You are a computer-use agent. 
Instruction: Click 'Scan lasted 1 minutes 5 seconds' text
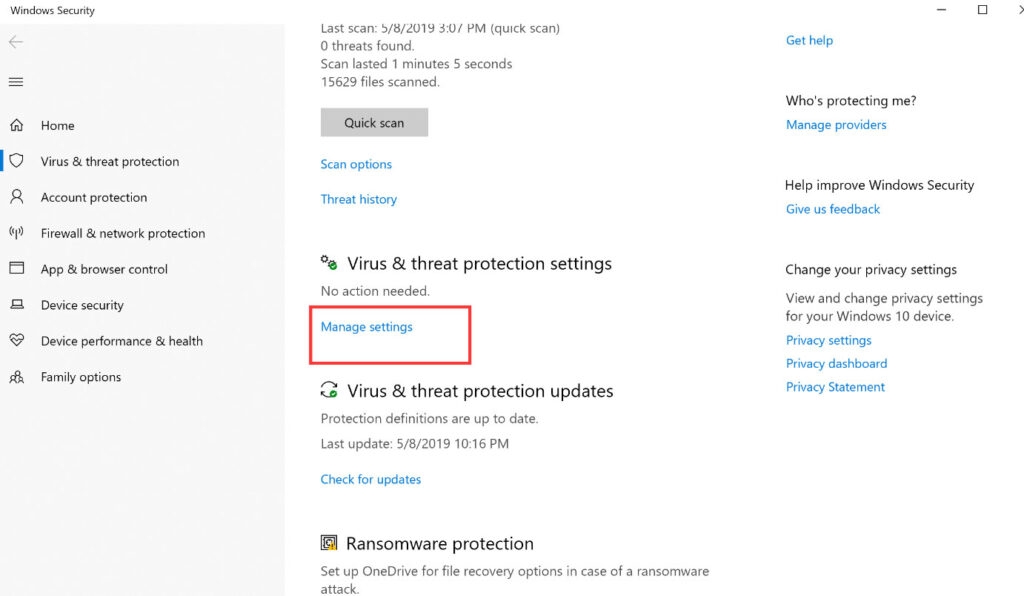tap(416, 64)
